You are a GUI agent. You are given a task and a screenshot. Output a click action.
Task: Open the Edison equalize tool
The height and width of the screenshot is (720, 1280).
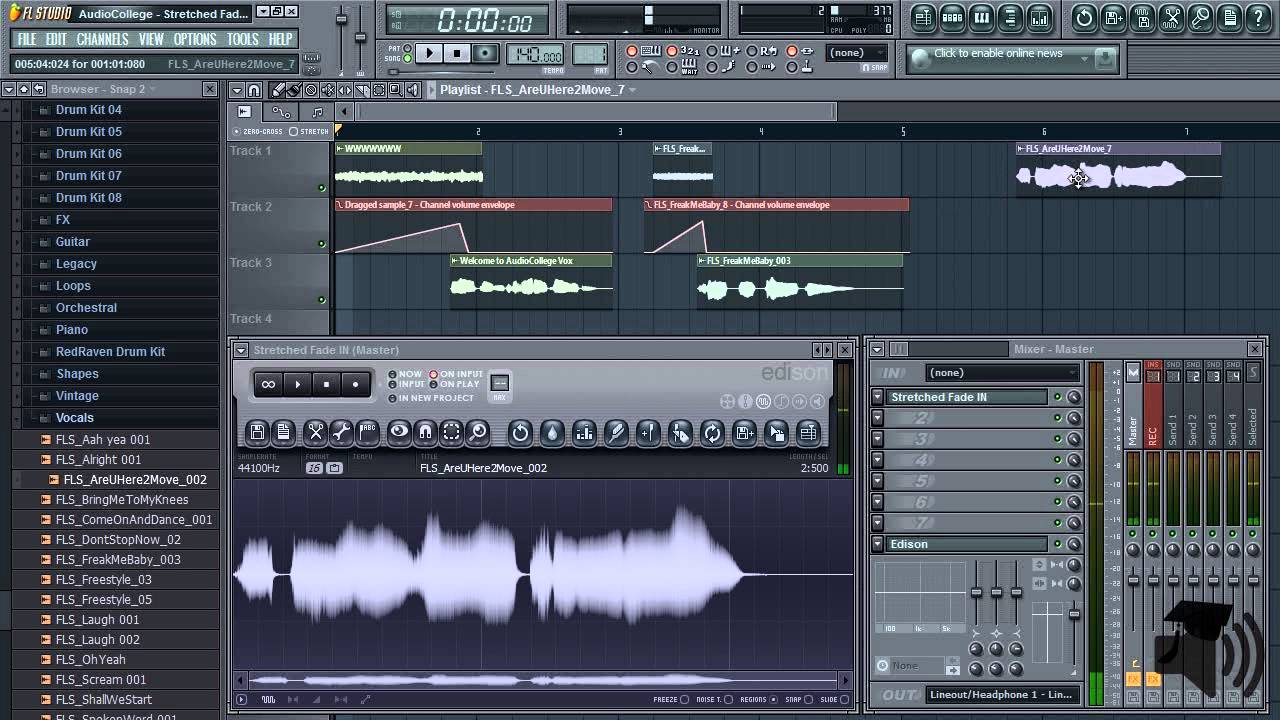click(x=585, y=432)
